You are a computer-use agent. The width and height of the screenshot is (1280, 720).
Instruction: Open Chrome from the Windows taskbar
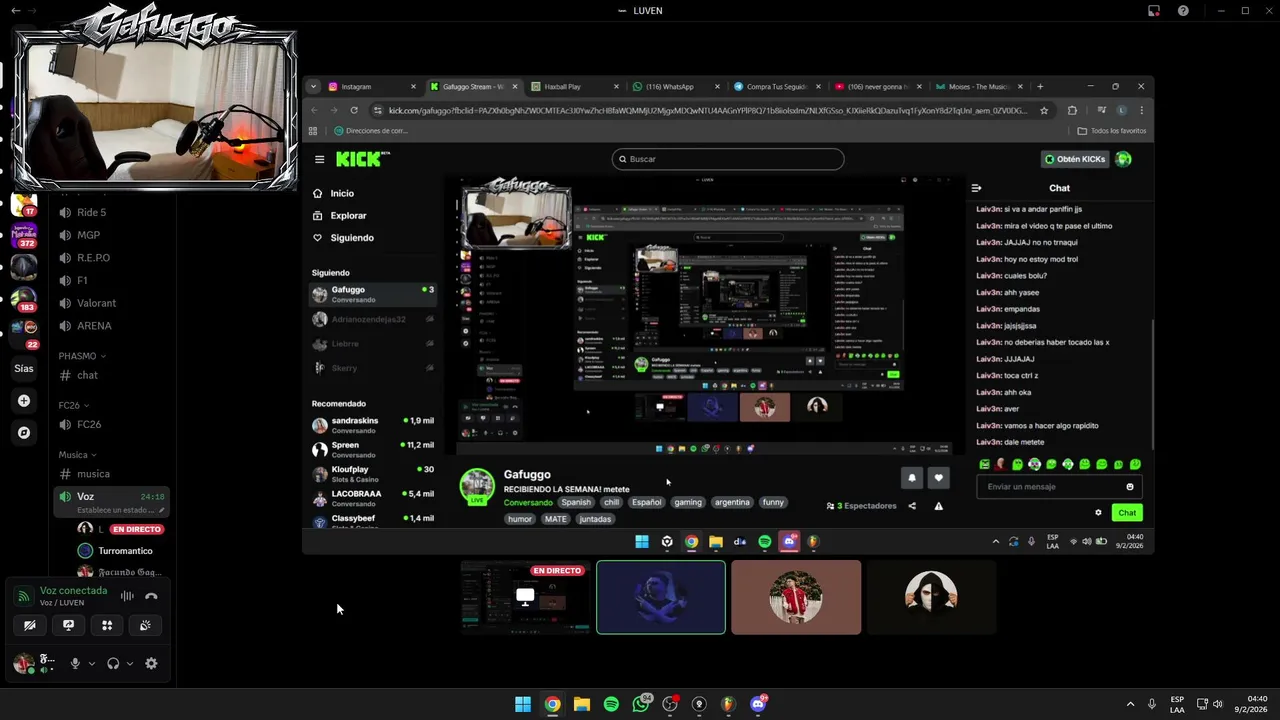[x=552, y=704]
